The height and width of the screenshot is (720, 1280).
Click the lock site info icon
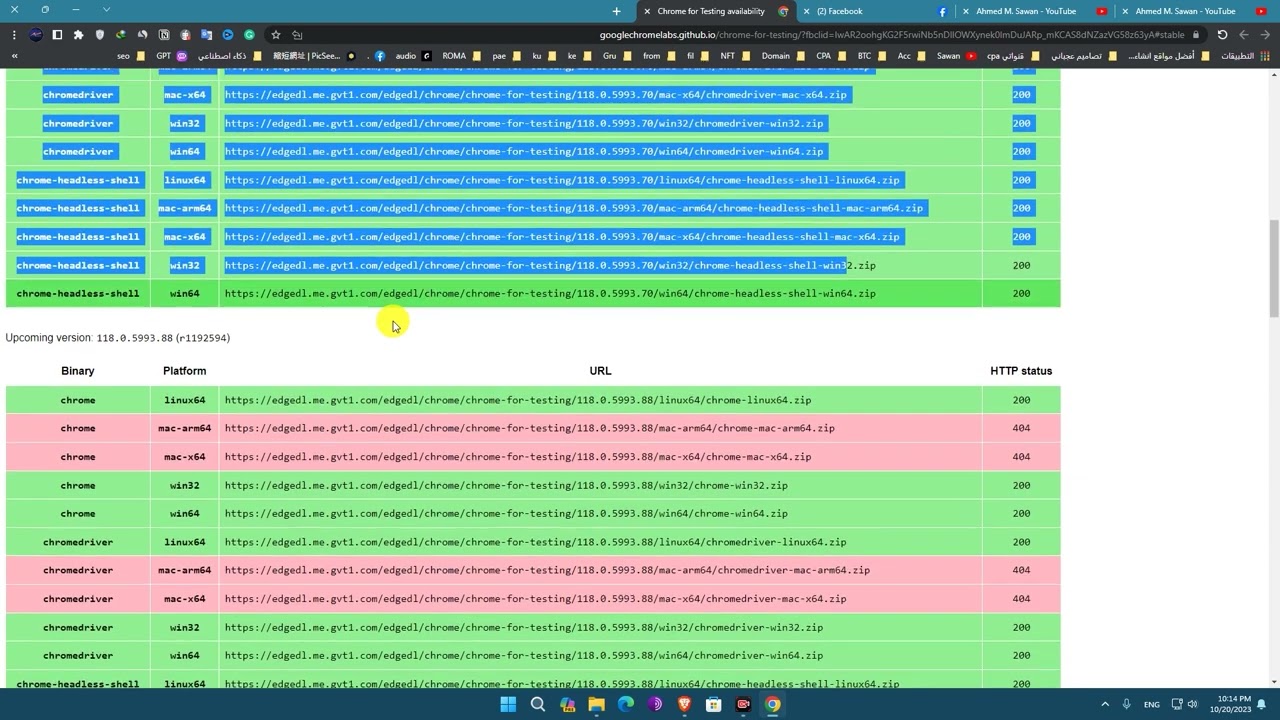pos(1195,34)
